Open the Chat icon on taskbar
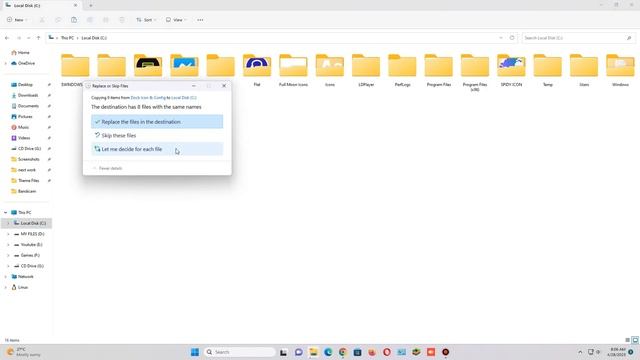 [298, 352]
